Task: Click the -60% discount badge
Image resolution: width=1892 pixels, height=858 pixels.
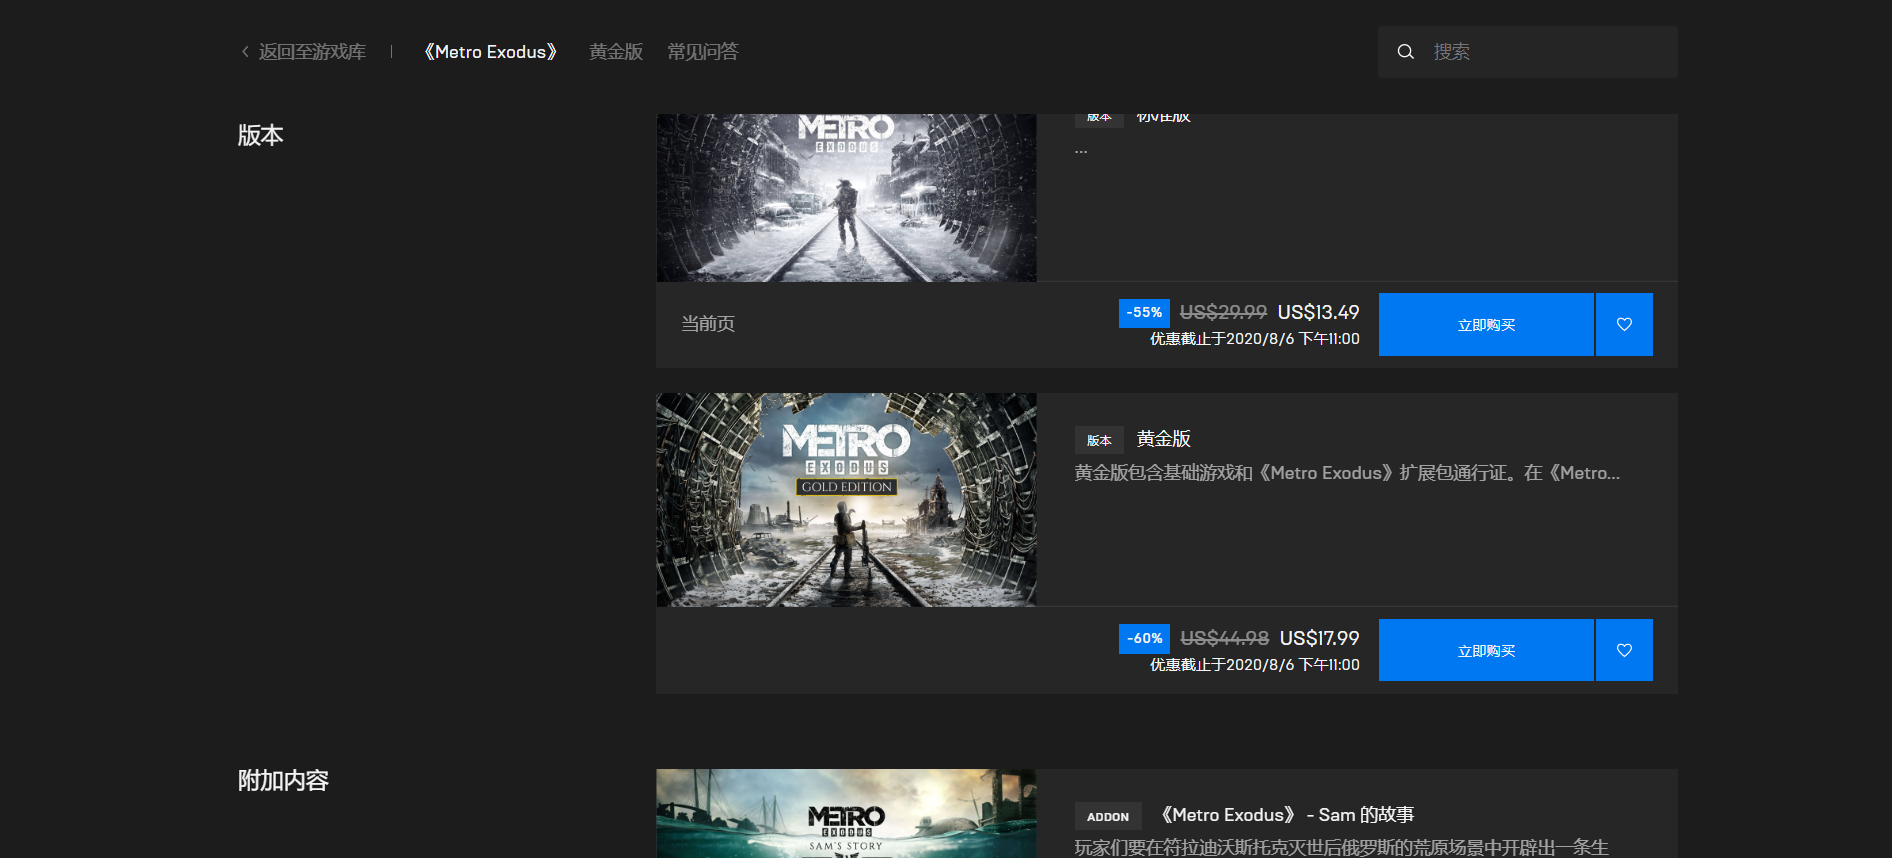Action: click(x=1144, y=639)
